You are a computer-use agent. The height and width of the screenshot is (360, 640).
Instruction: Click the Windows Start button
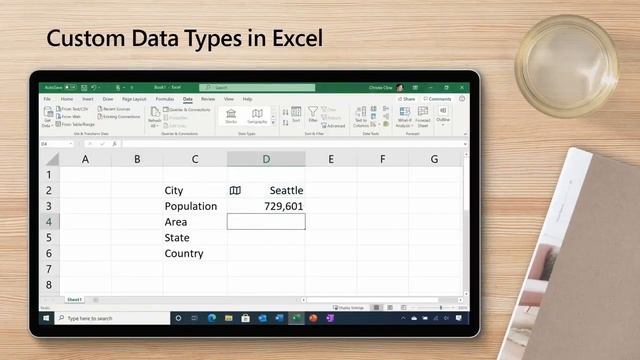[x=46, y=318]
